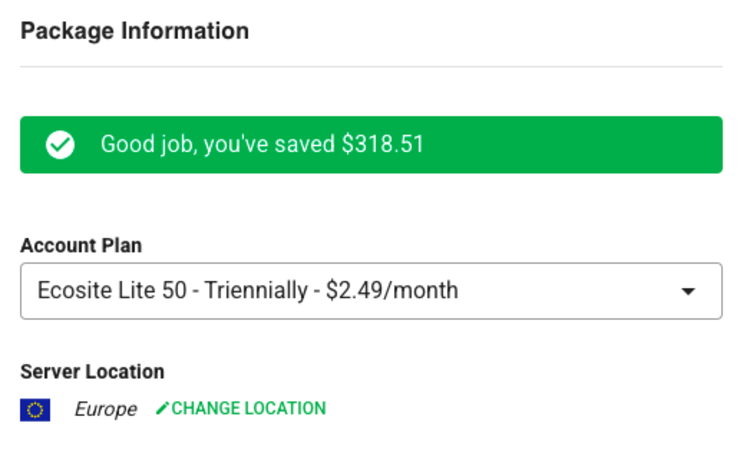Click the Account Plan label

click(x=81, y=246)
